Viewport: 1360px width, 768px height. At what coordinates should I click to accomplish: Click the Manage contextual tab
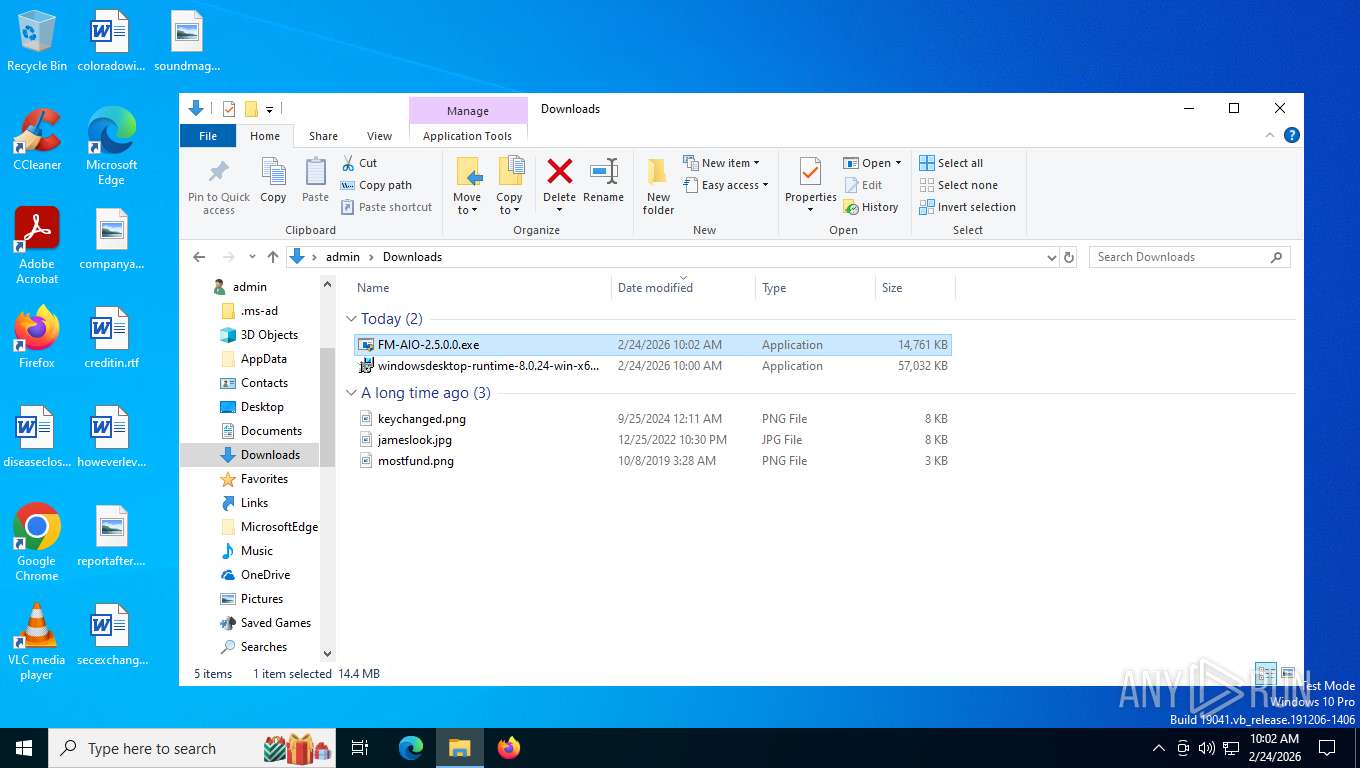tap(468, 111)
